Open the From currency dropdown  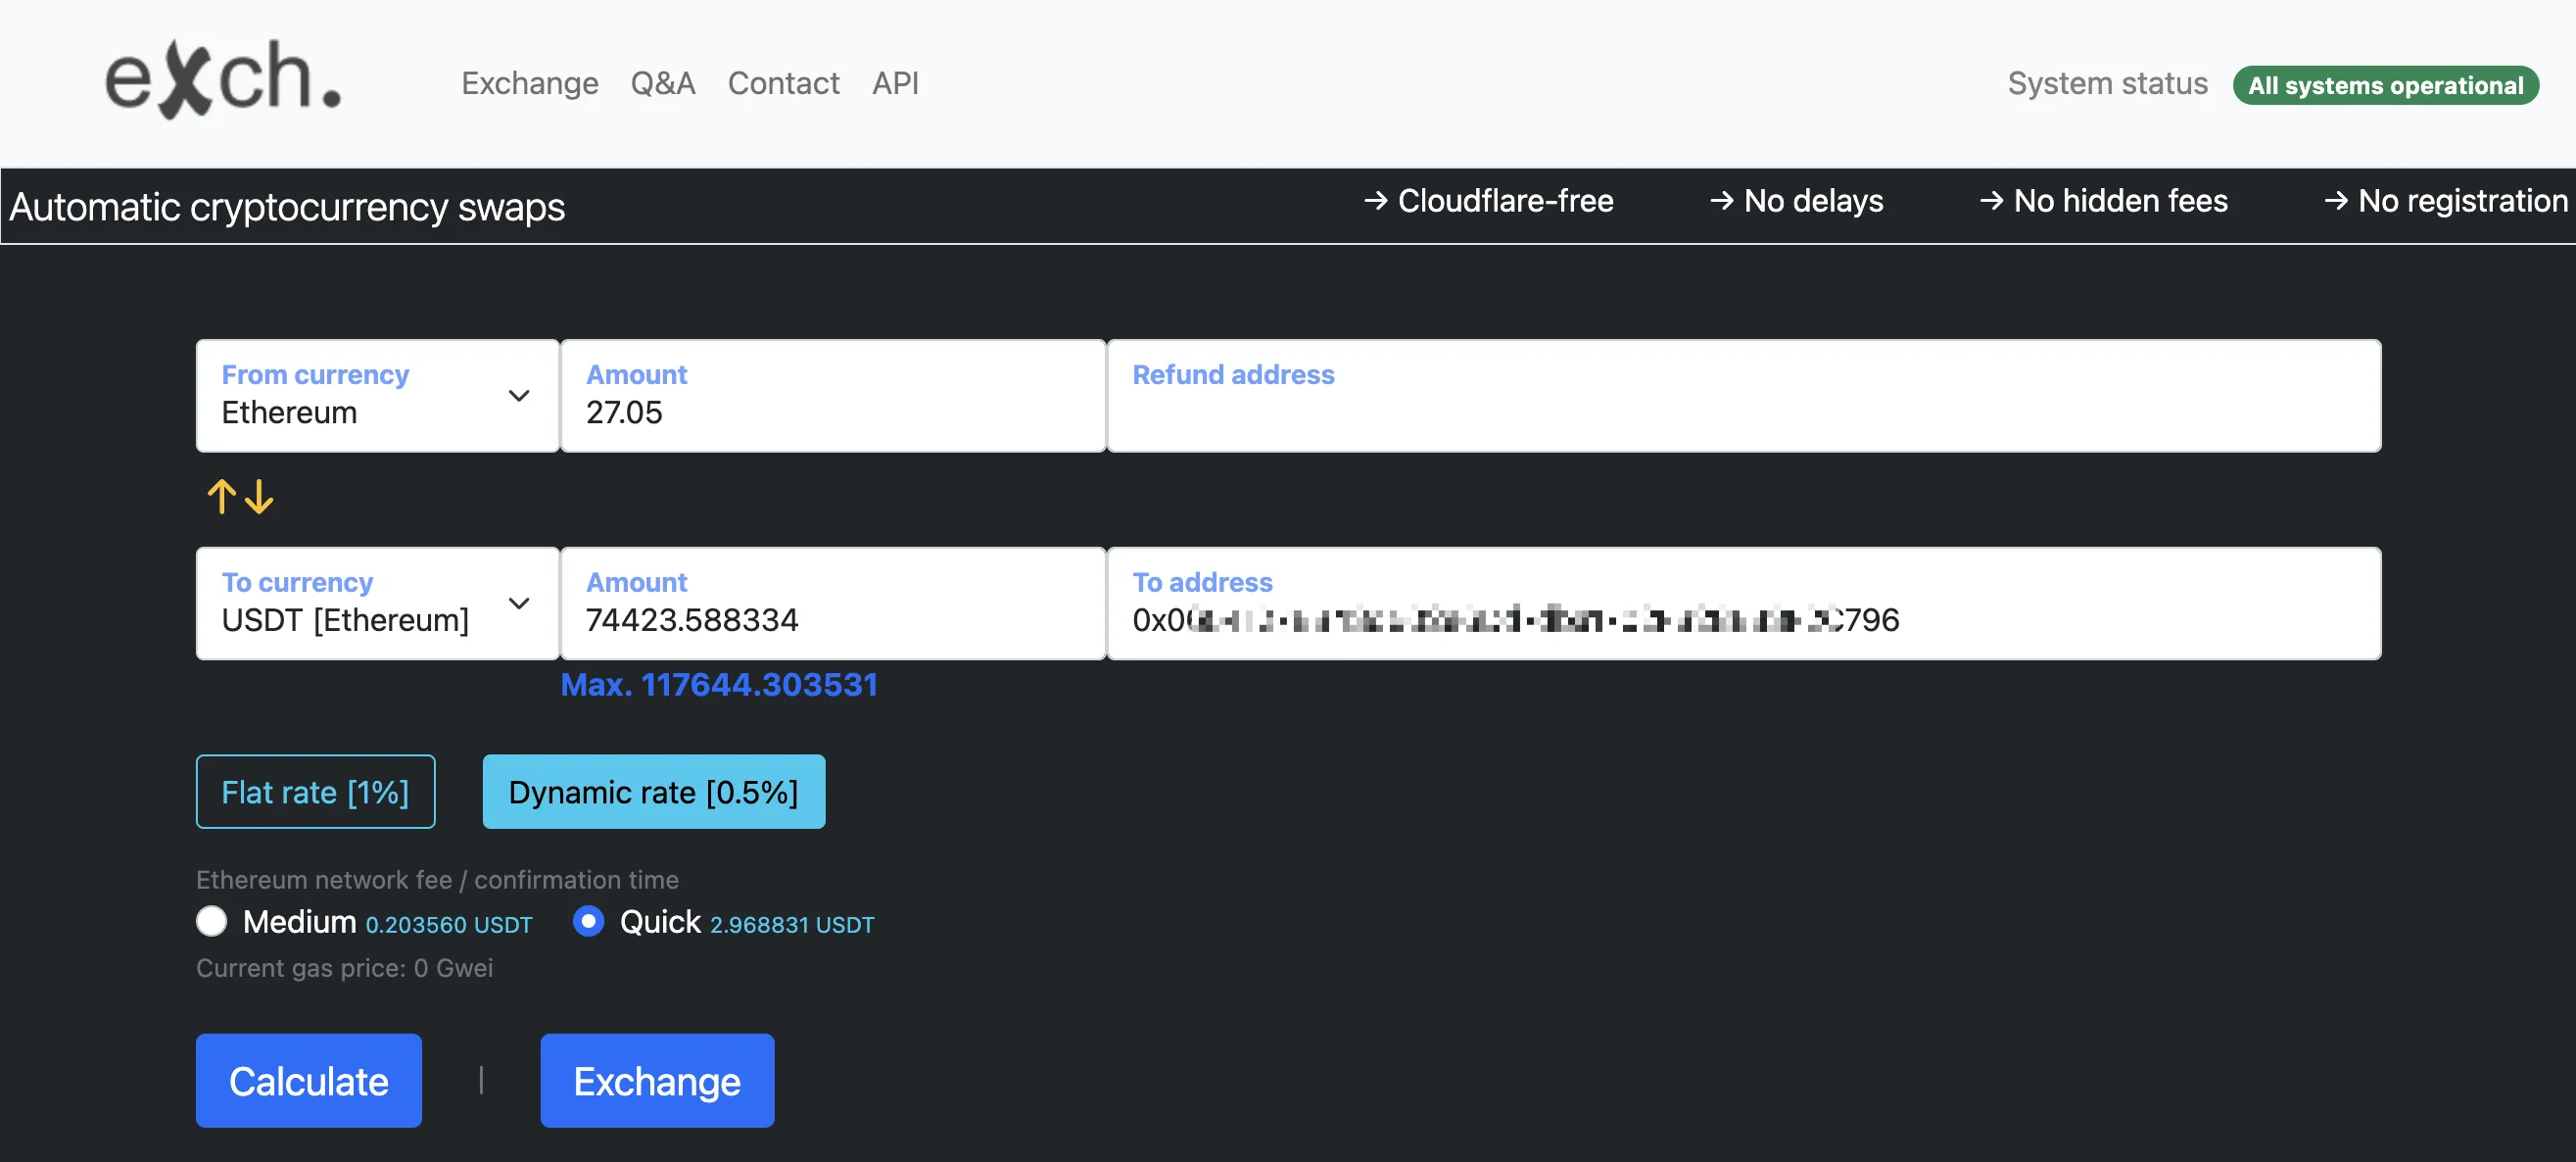[377, 395]
